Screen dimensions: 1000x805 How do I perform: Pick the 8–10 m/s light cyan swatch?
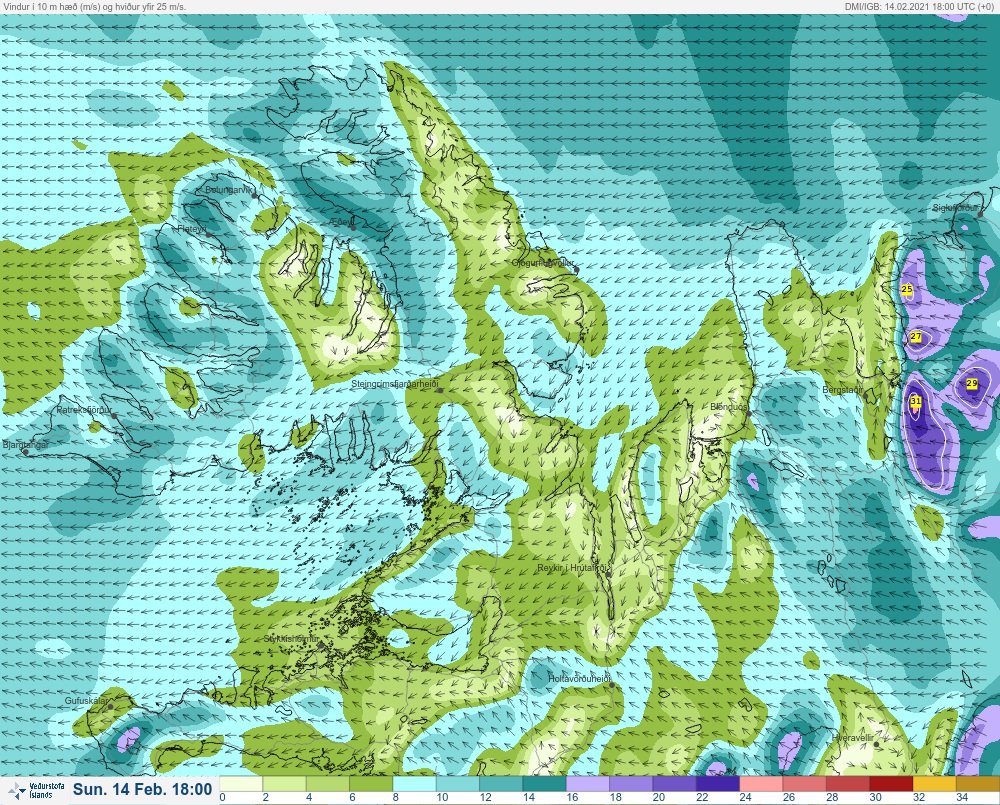(x=415, y=783)
